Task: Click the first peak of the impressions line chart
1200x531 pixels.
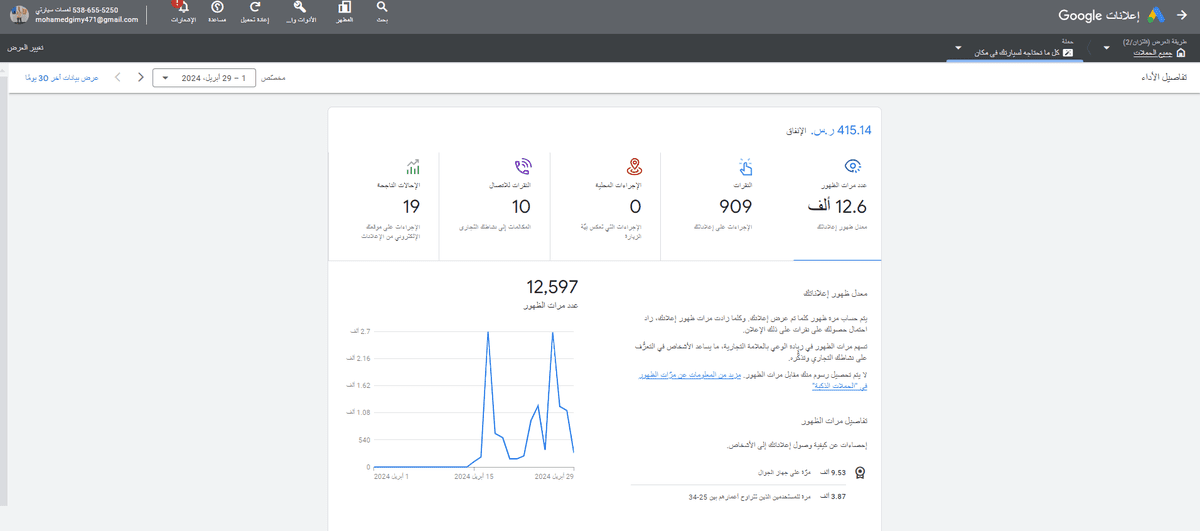Action: [x=488, y=331]
